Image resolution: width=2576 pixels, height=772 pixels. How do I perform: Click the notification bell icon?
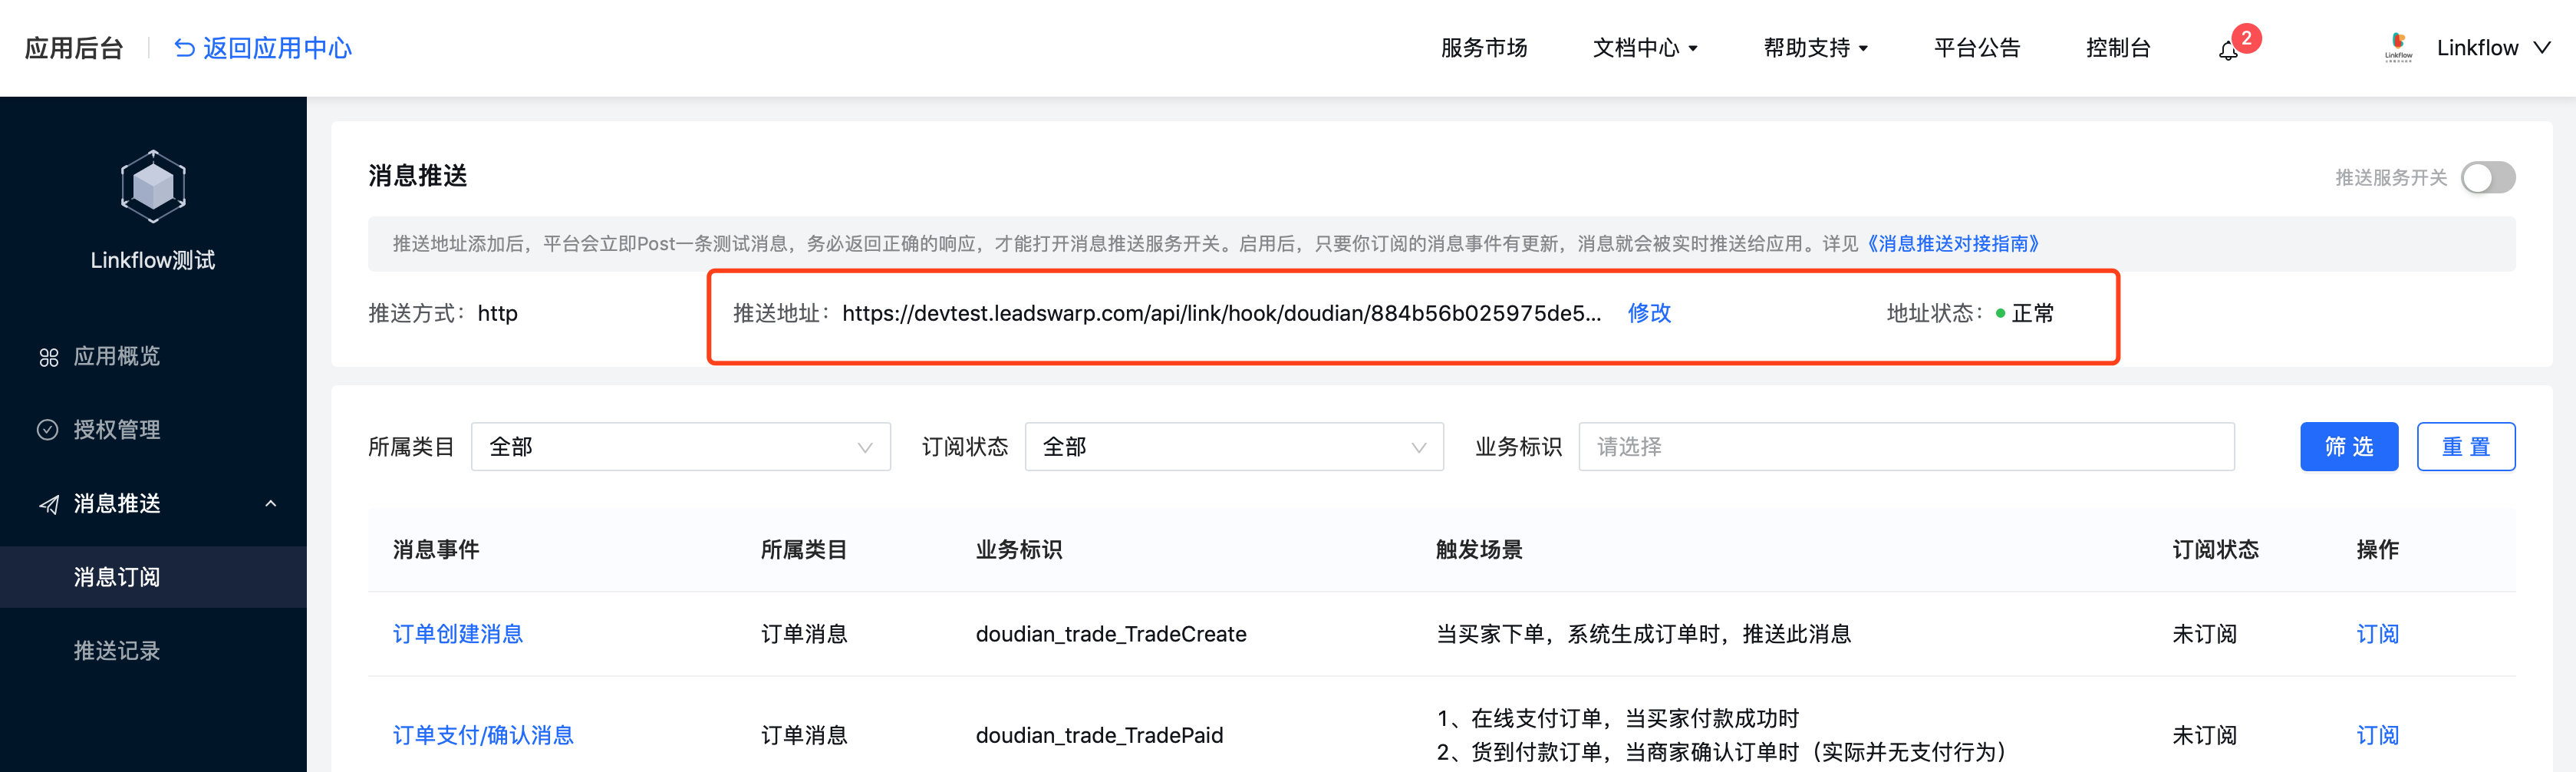2227,51
